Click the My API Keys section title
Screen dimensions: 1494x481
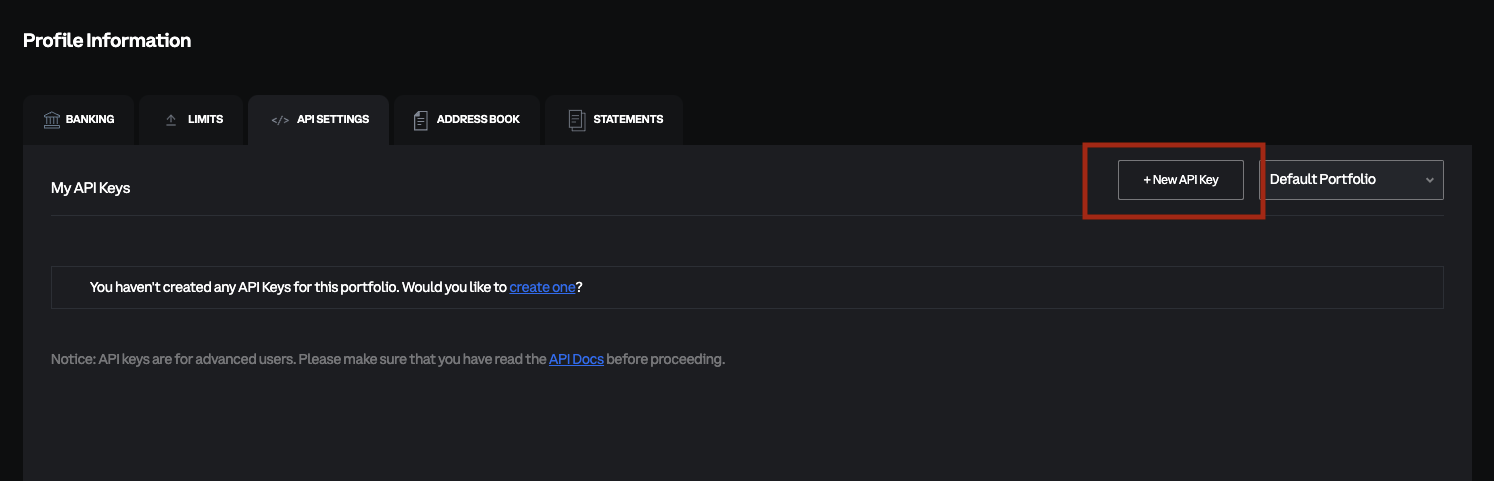91,188
